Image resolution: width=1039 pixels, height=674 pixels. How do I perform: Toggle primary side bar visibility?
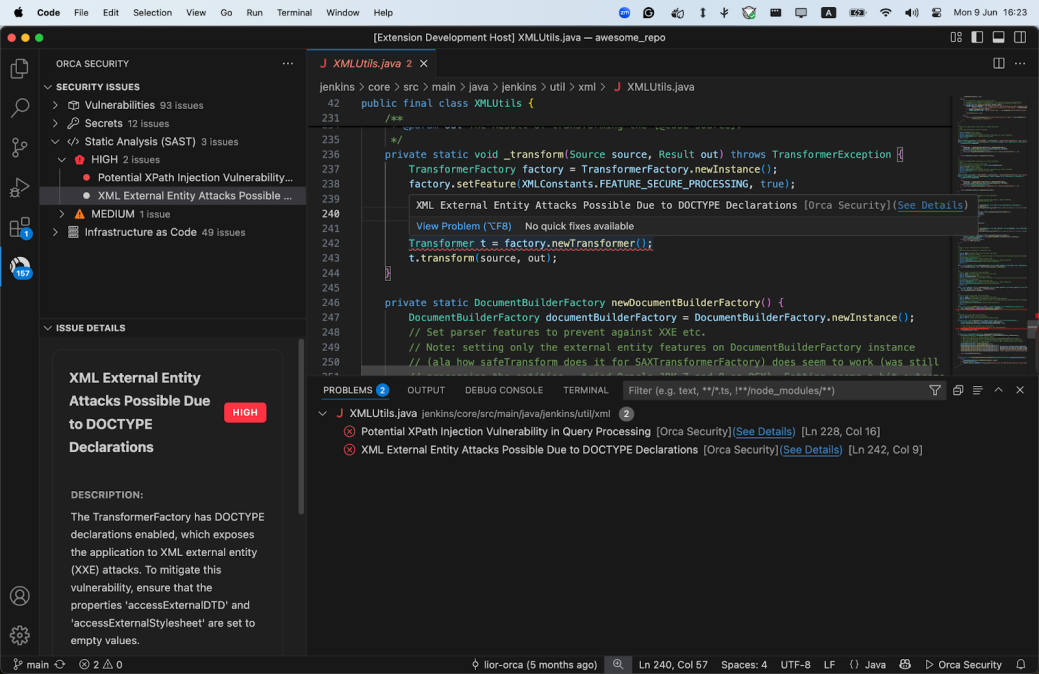pyautogui.click(x=977, y=37)
